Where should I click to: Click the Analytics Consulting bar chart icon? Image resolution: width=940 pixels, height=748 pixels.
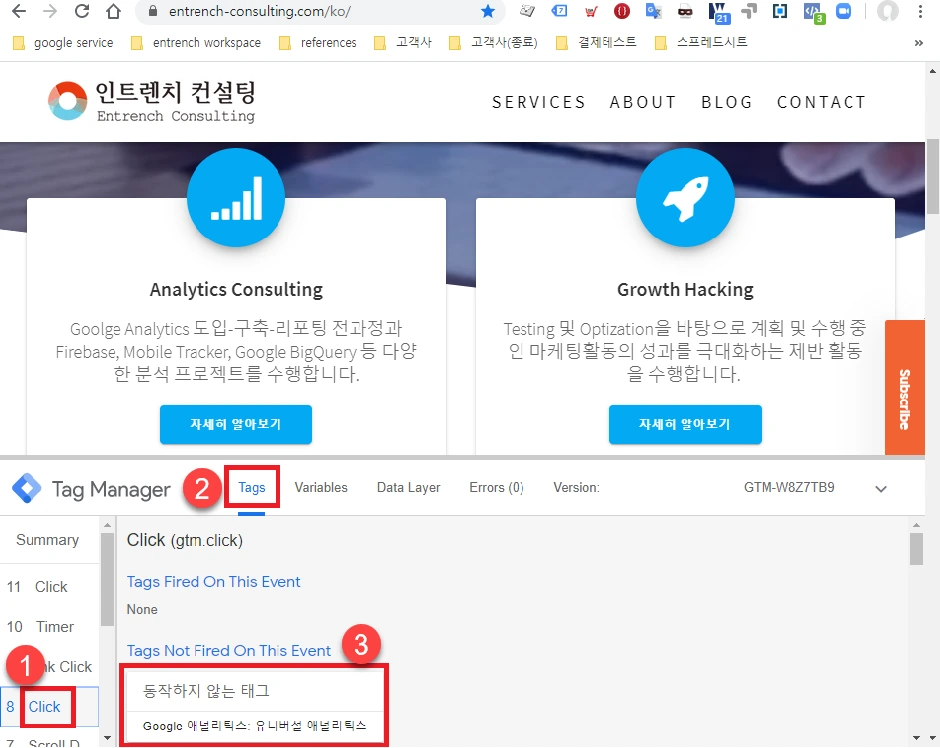pyautogui.click(x=236, y=197)
